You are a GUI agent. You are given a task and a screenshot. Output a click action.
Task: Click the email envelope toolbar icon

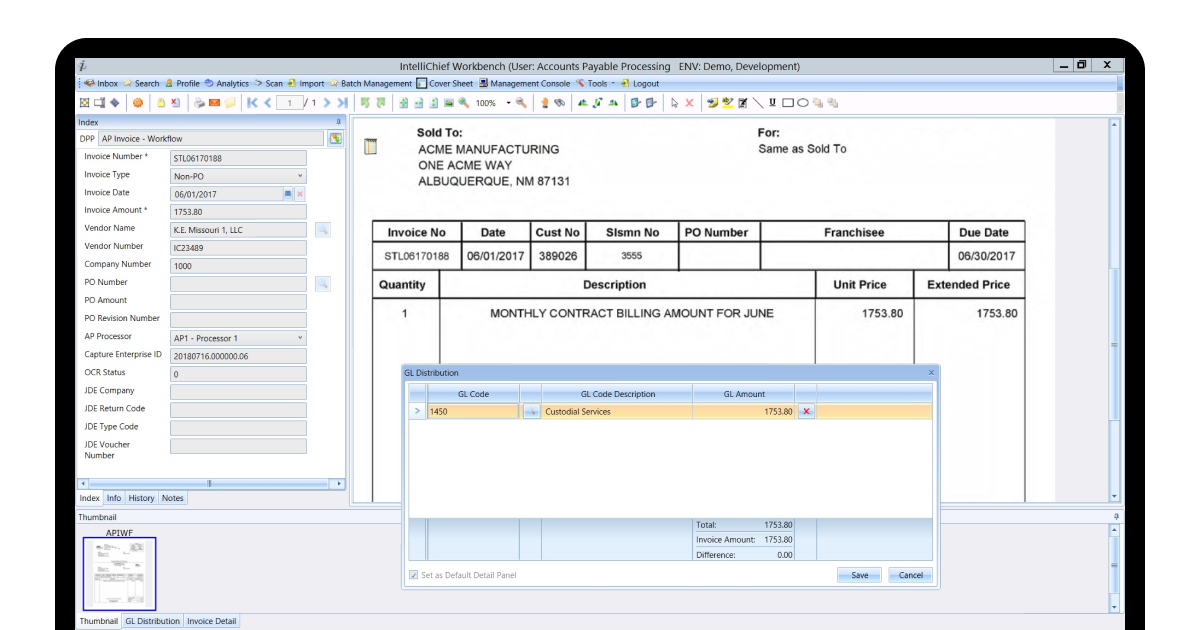pyautogui.click(x=214, y=103)
